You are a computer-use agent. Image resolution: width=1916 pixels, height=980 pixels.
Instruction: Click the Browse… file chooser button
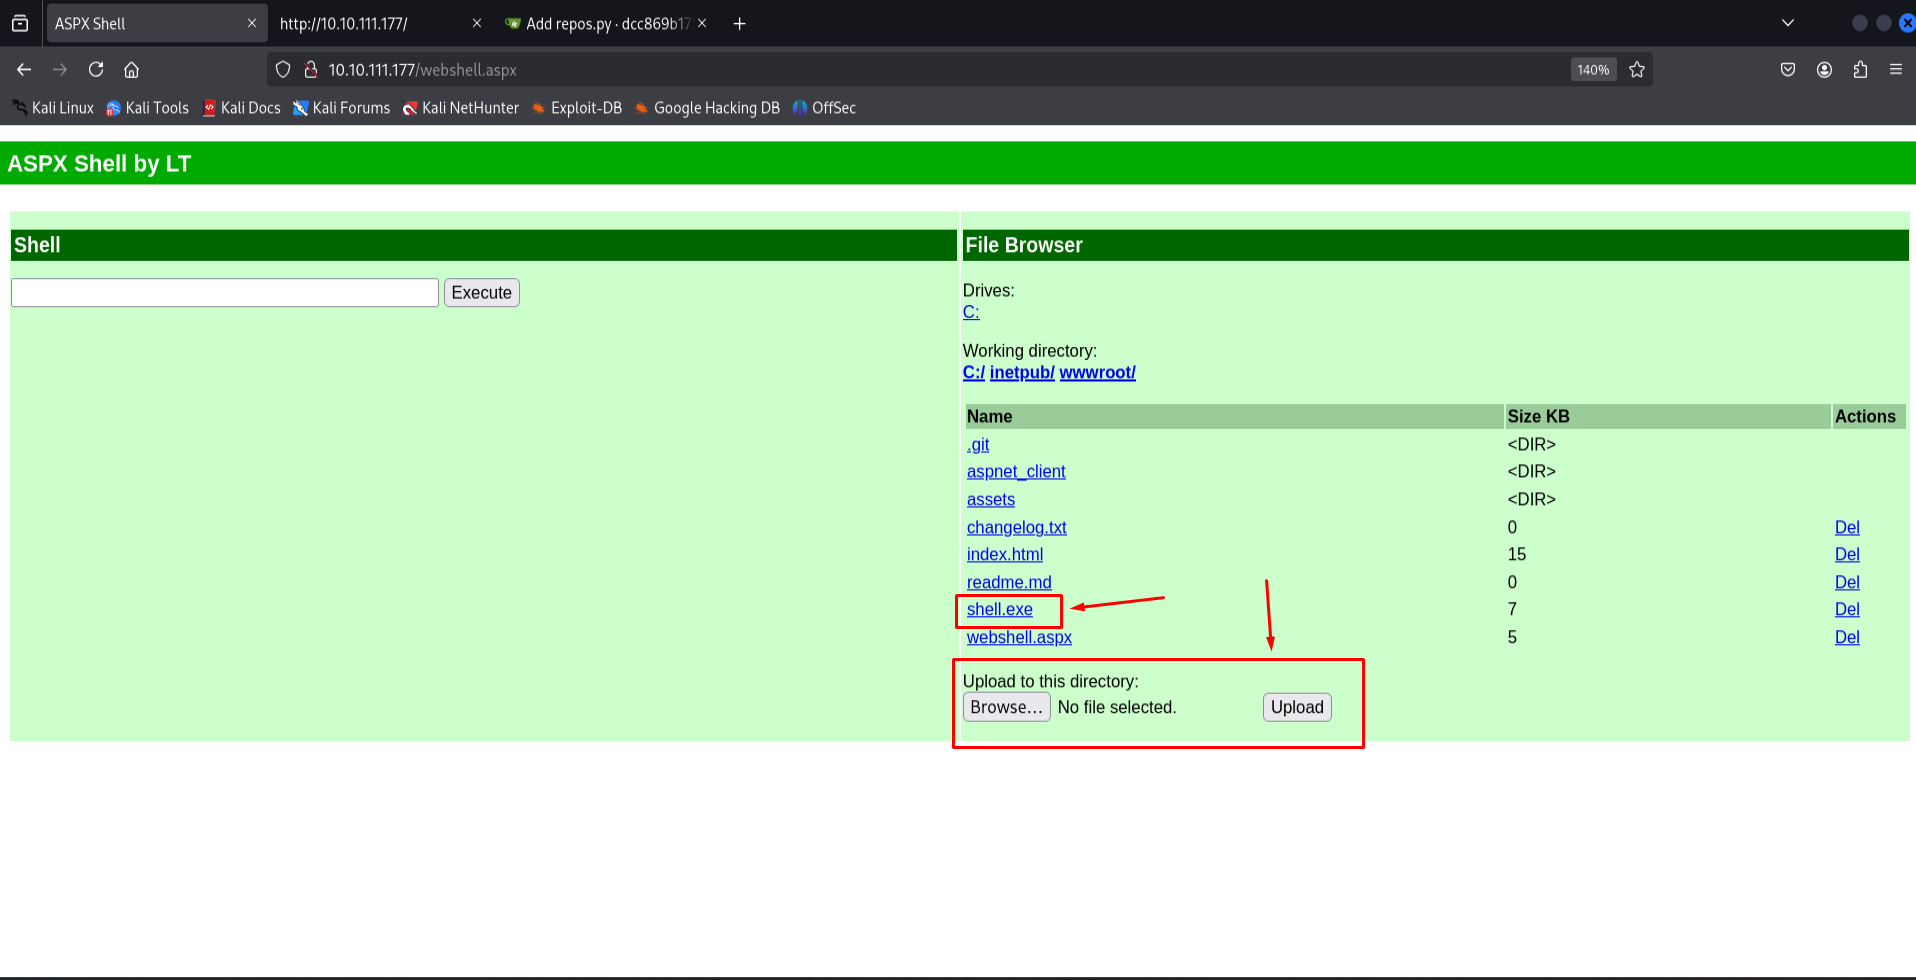click(1007, 707)
